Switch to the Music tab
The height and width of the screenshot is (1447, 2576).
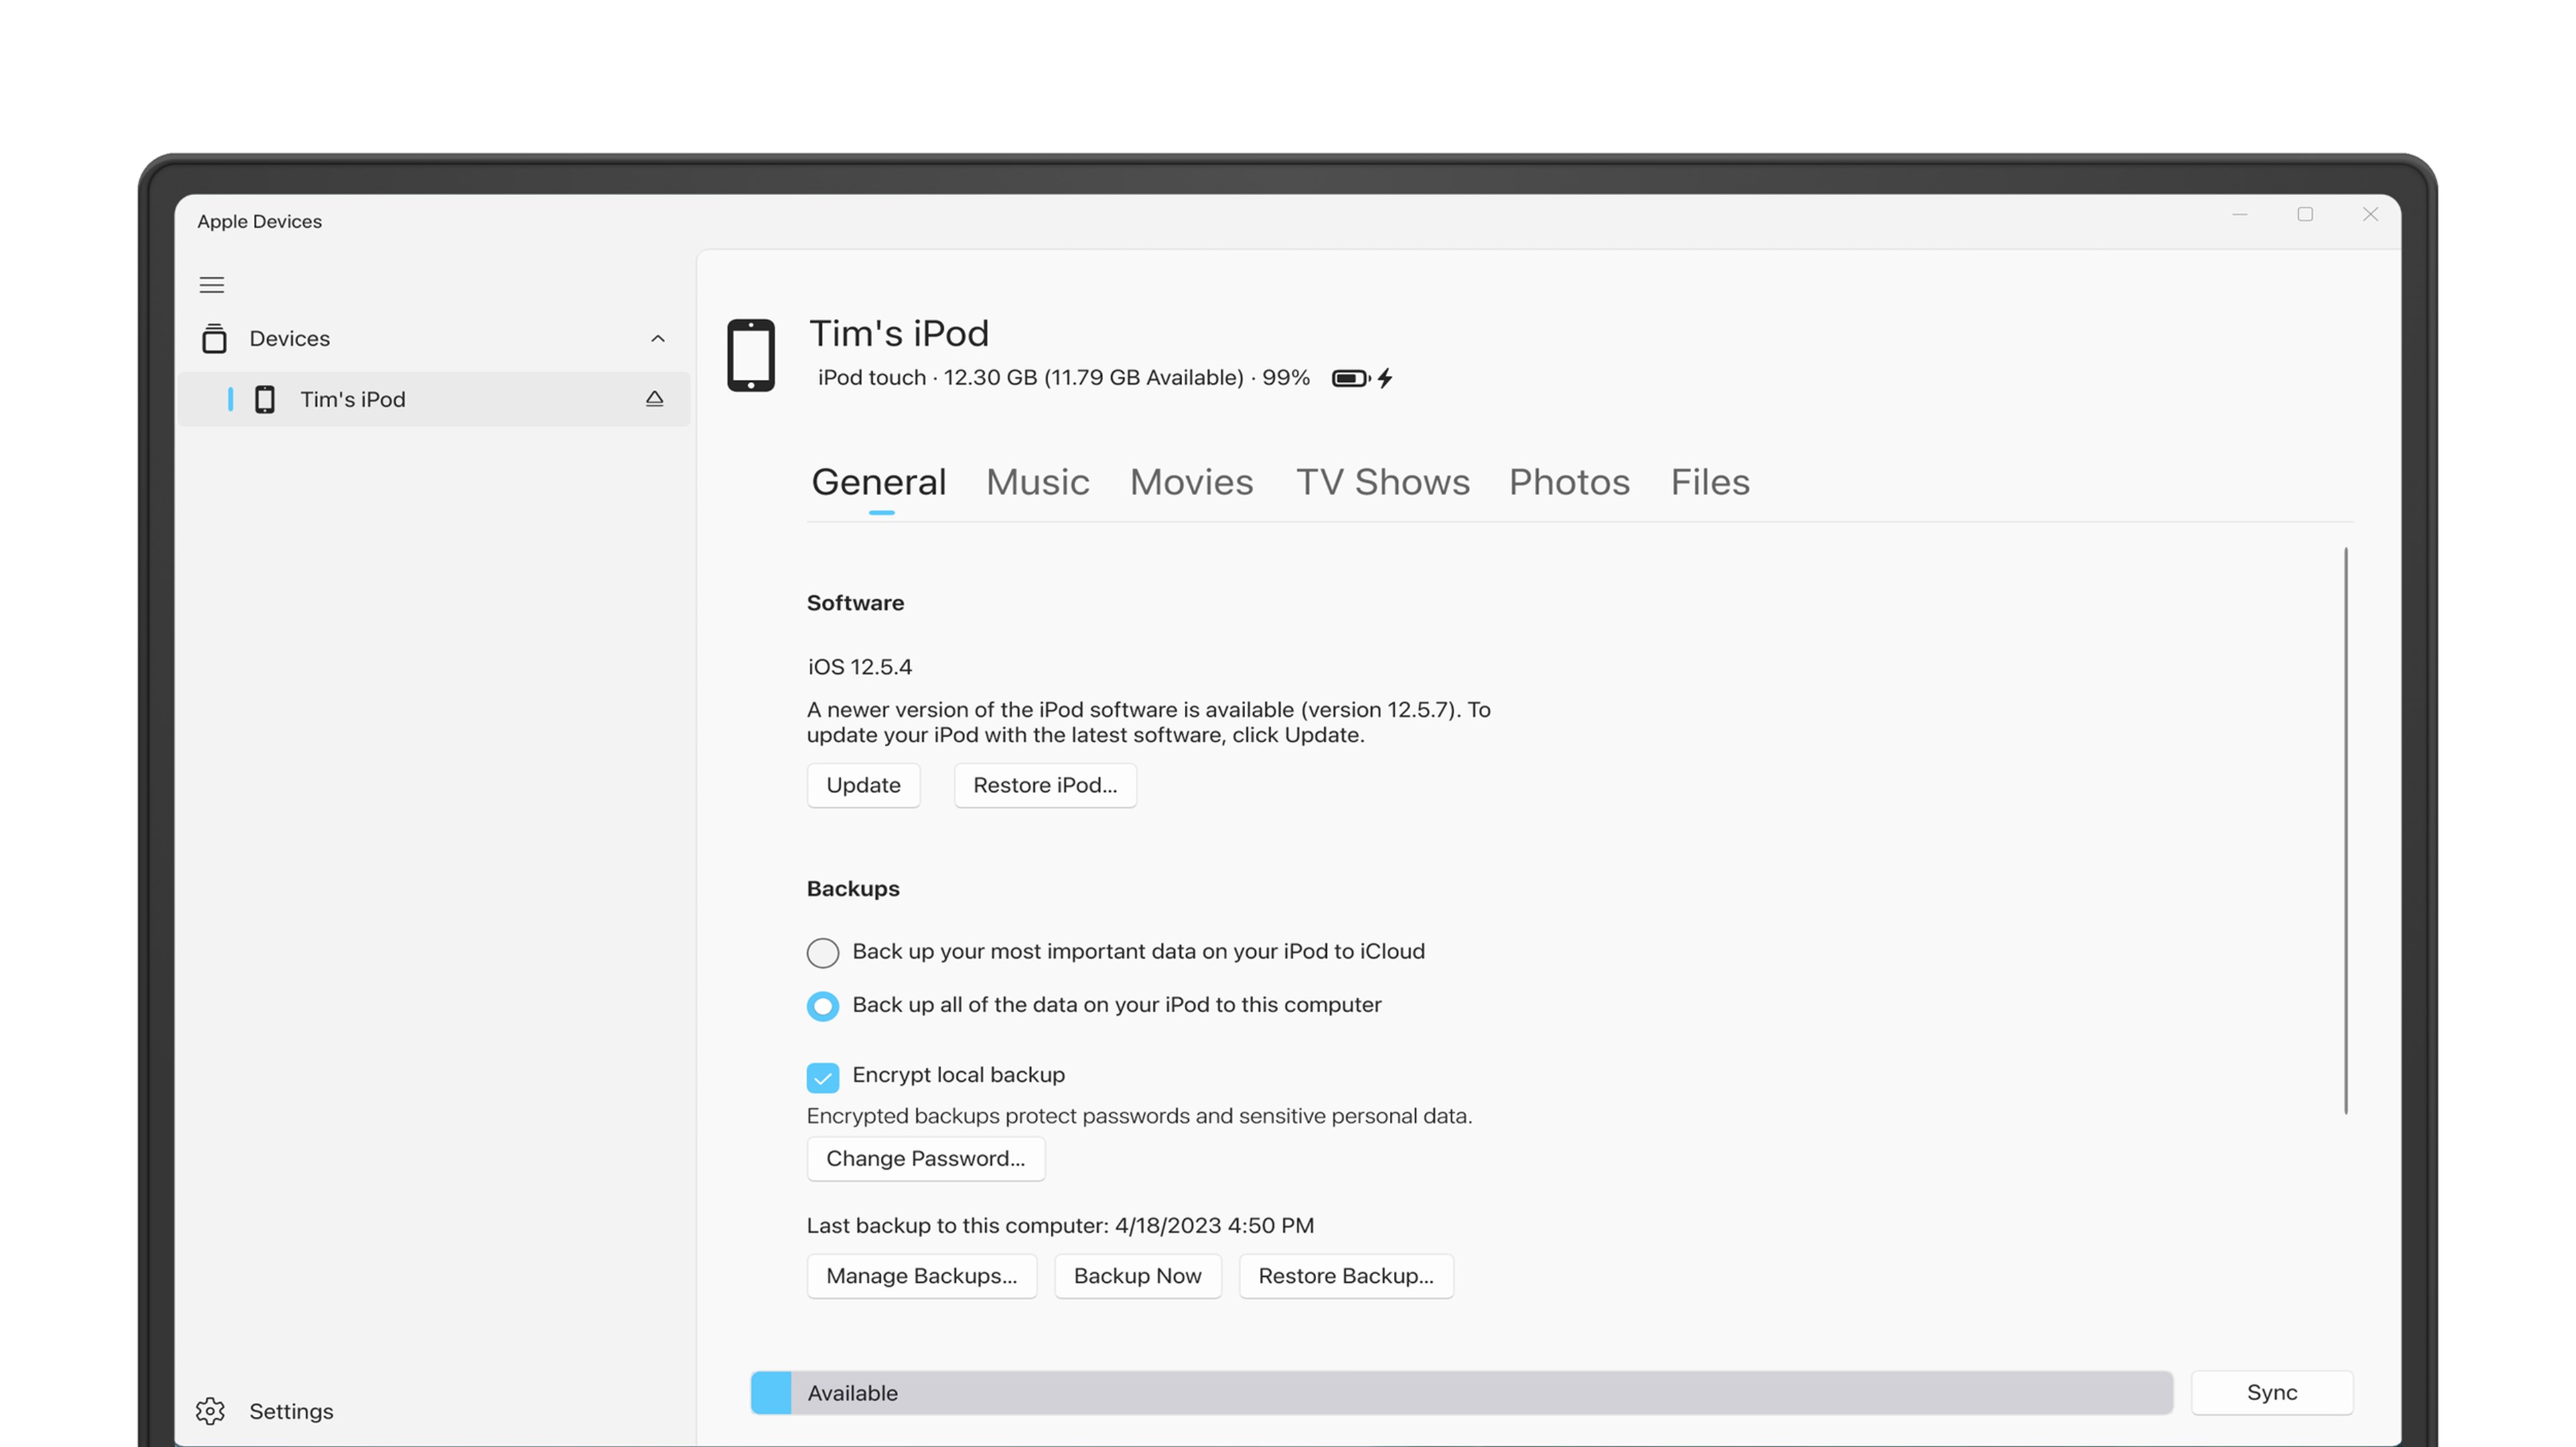tap(1037, 482)
